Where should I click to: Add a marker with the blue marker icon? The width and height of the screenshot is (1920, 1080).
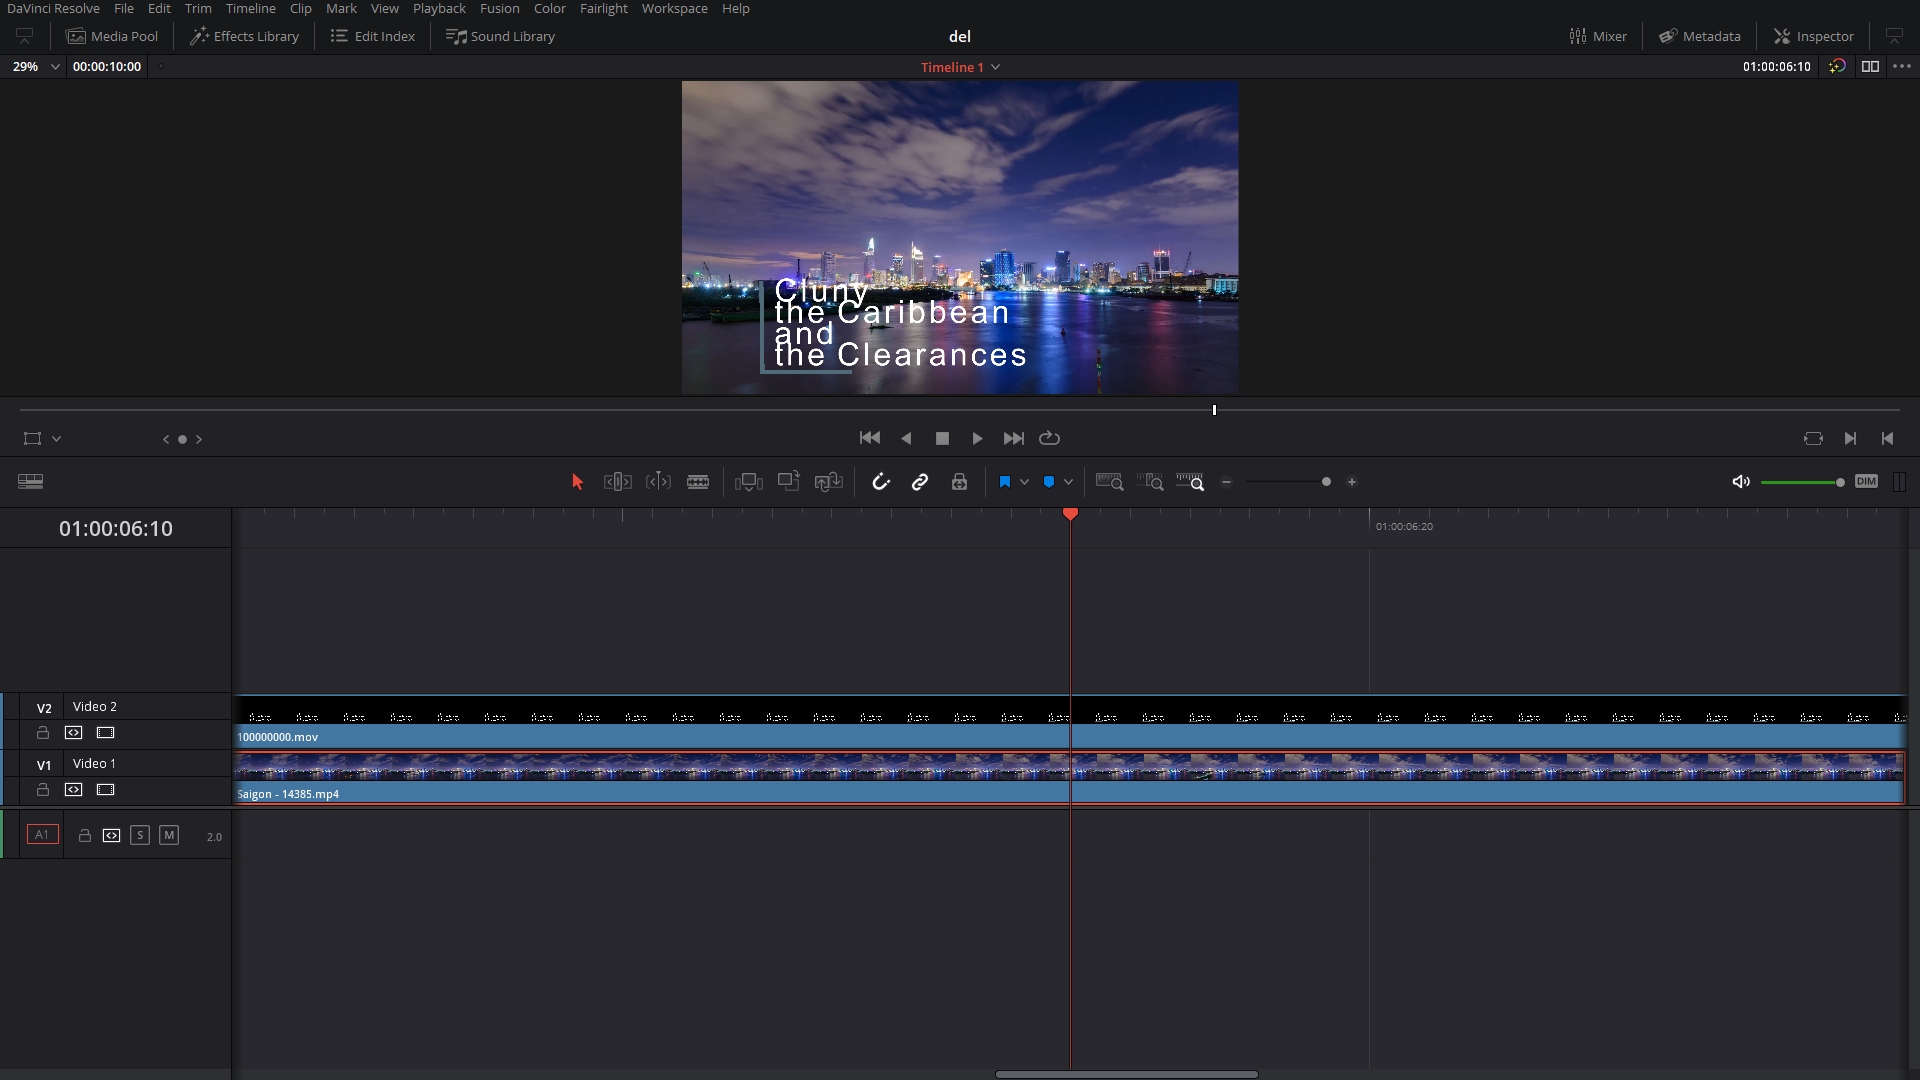1049,482
